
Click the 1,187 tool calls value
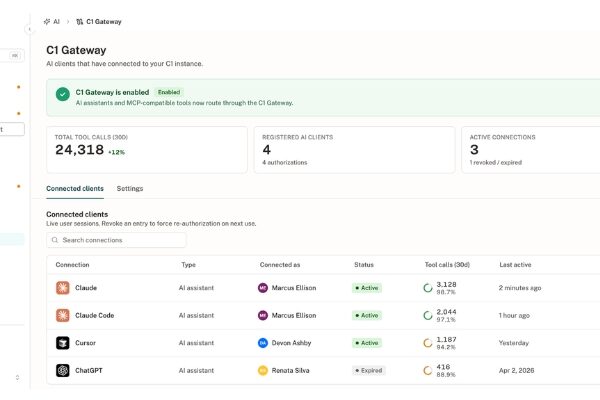(x=446, y=340)
